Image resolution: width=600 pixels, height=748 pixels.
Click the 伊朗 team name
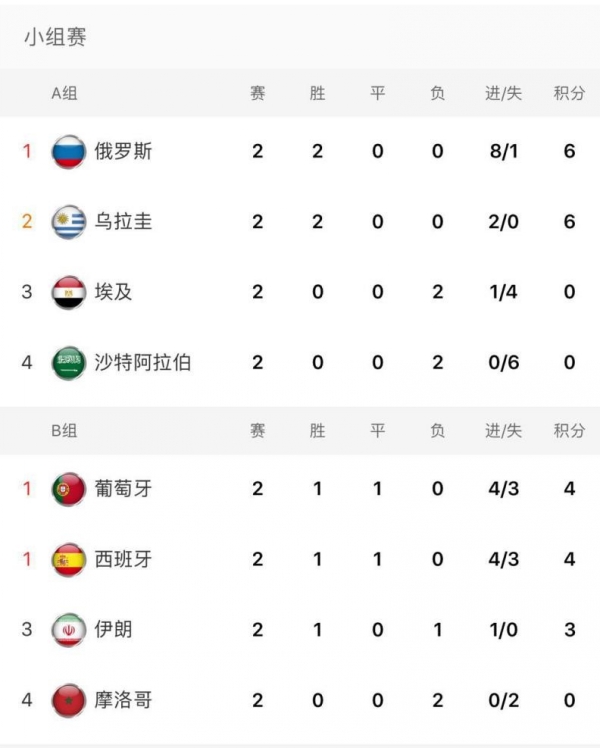(x=113, y=630)
